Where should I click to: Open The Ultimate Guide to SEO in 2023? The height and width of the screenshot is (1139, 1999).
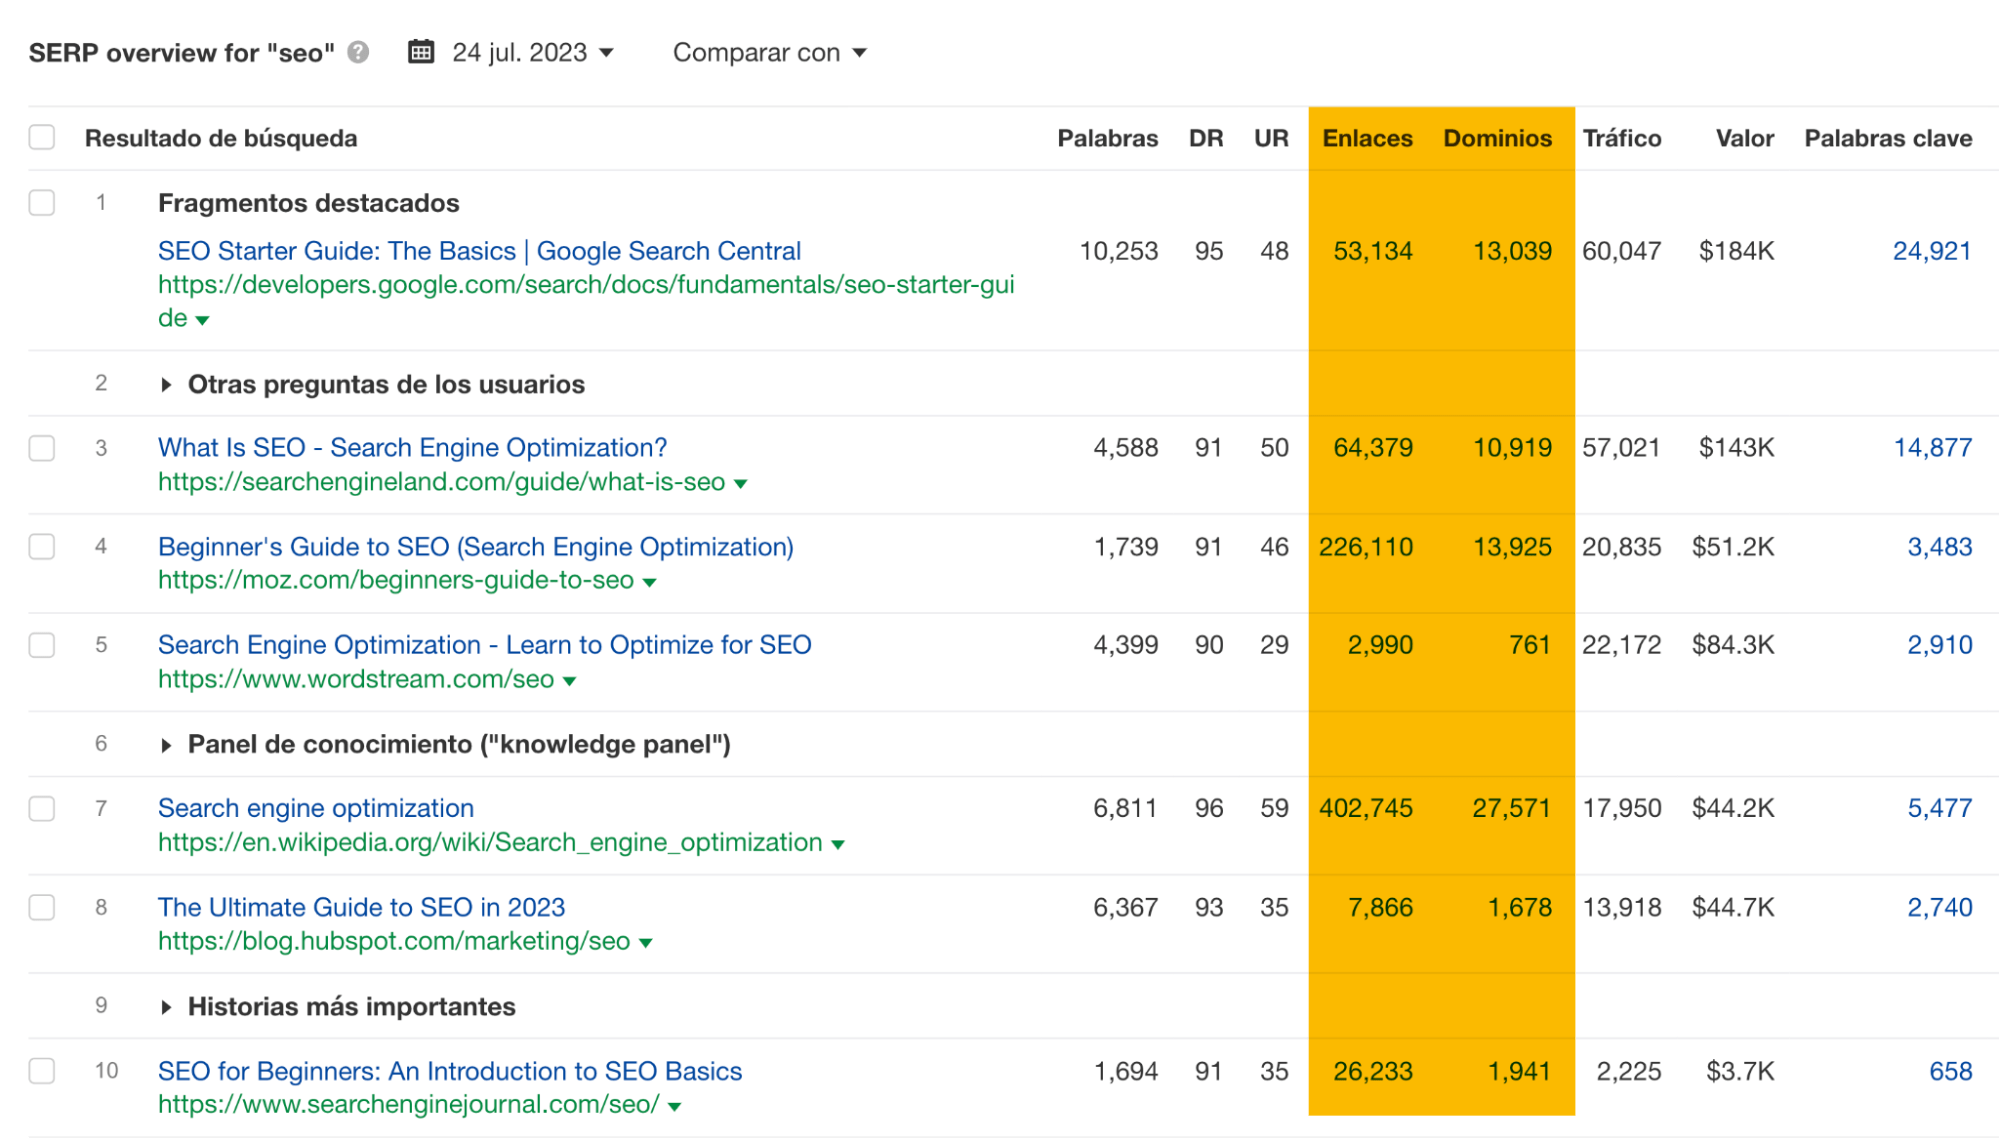[361, 907]
